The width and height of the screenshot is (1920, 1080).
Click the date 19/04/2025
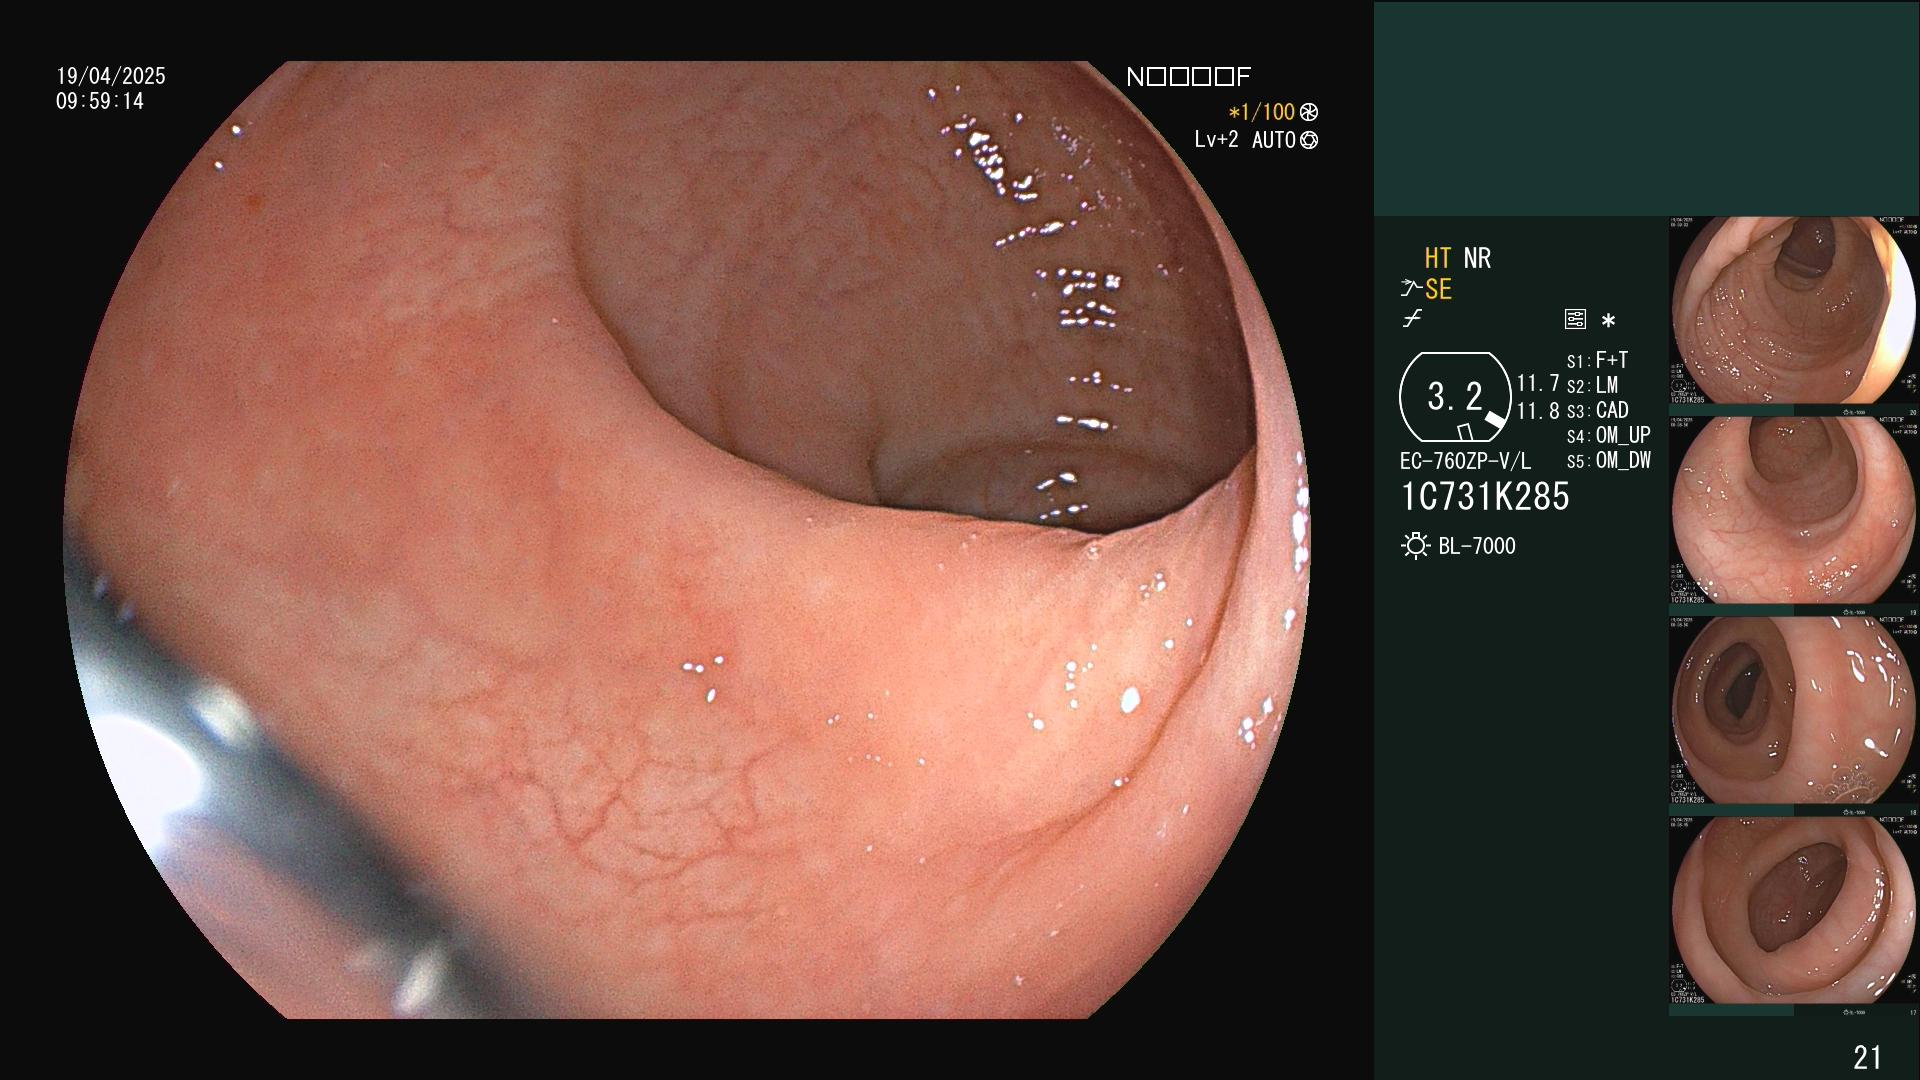111,76
